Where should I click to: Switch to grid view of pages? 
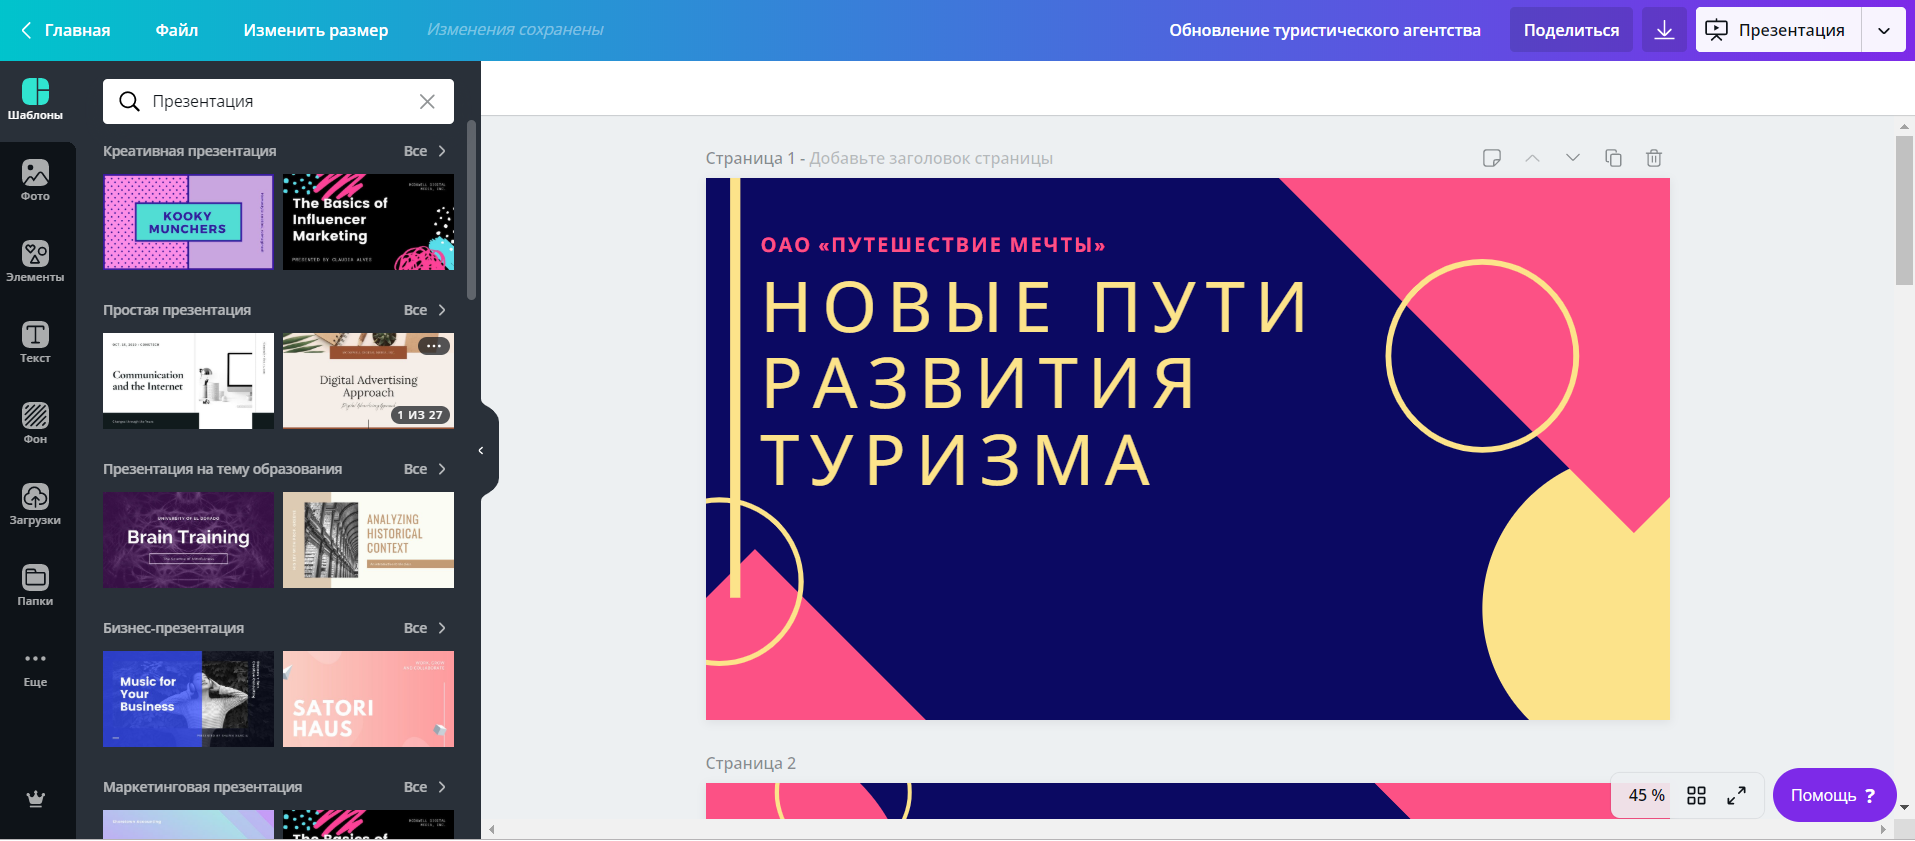tap(1696, 795)
